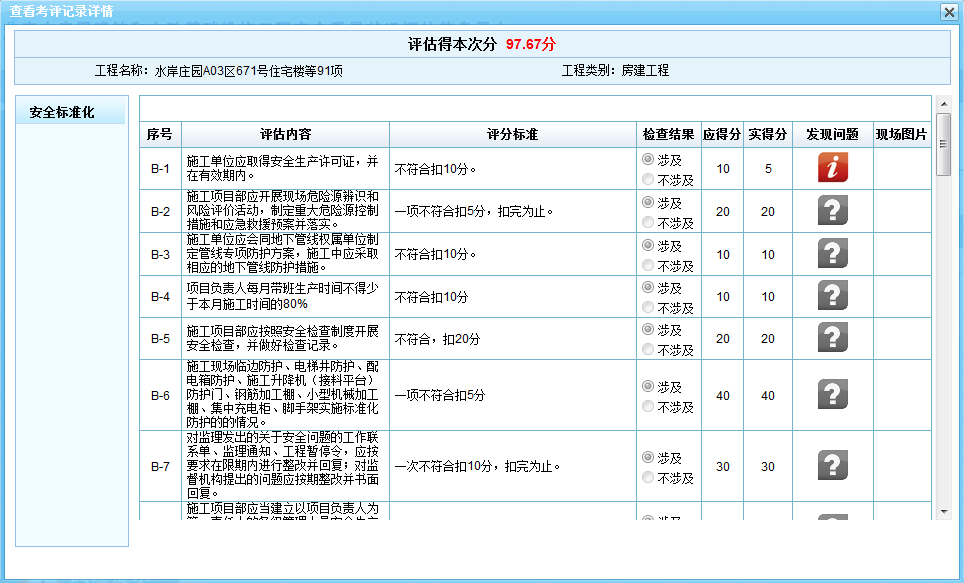Screen dimensions: 964x583
Task: Open the found-issue icon in row B-6
Action: tap(832, 395)
